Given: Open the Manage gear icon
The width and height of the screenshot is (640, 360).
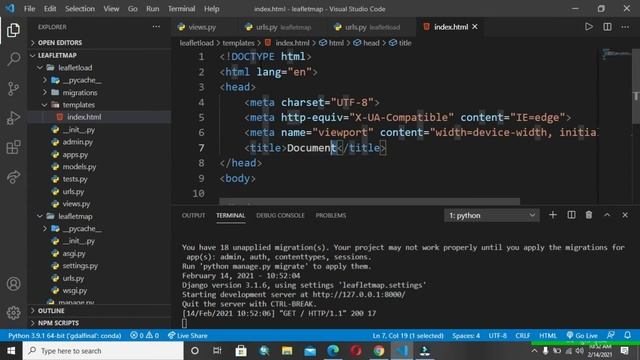Looking at the screenshot, I should [13, 313].
